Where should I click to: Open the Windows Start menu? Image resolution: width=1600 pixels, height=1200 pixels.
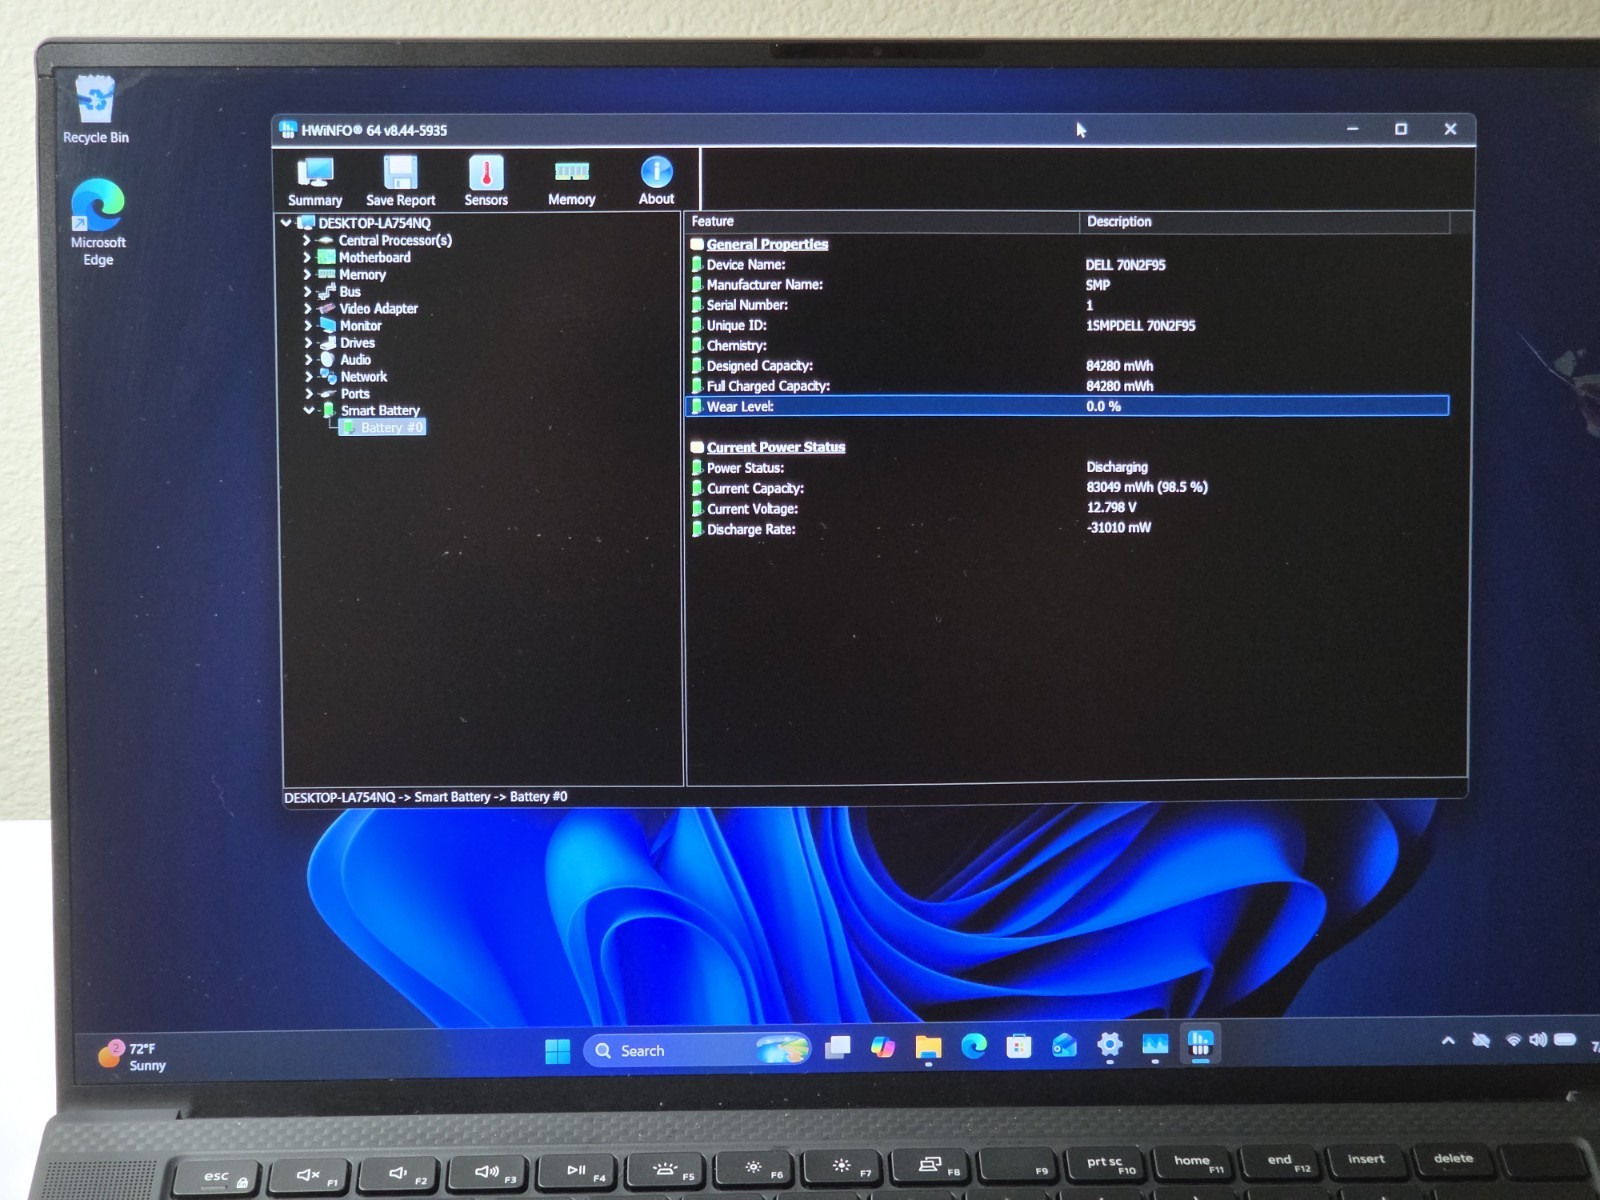pos(557,1050)
